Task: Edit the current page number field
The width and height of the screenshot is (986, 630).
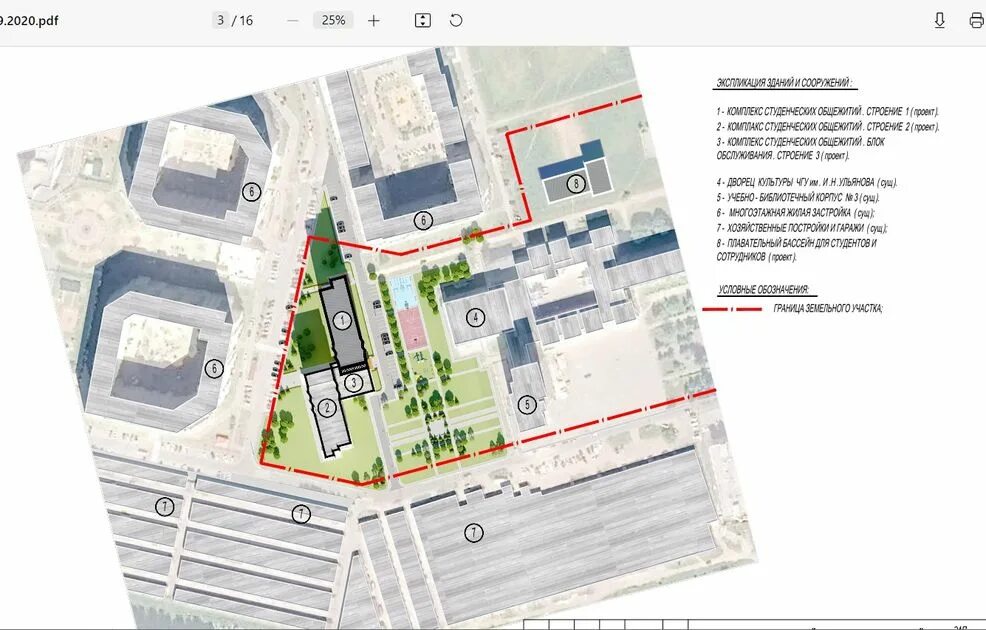Action: click(220, 20)
